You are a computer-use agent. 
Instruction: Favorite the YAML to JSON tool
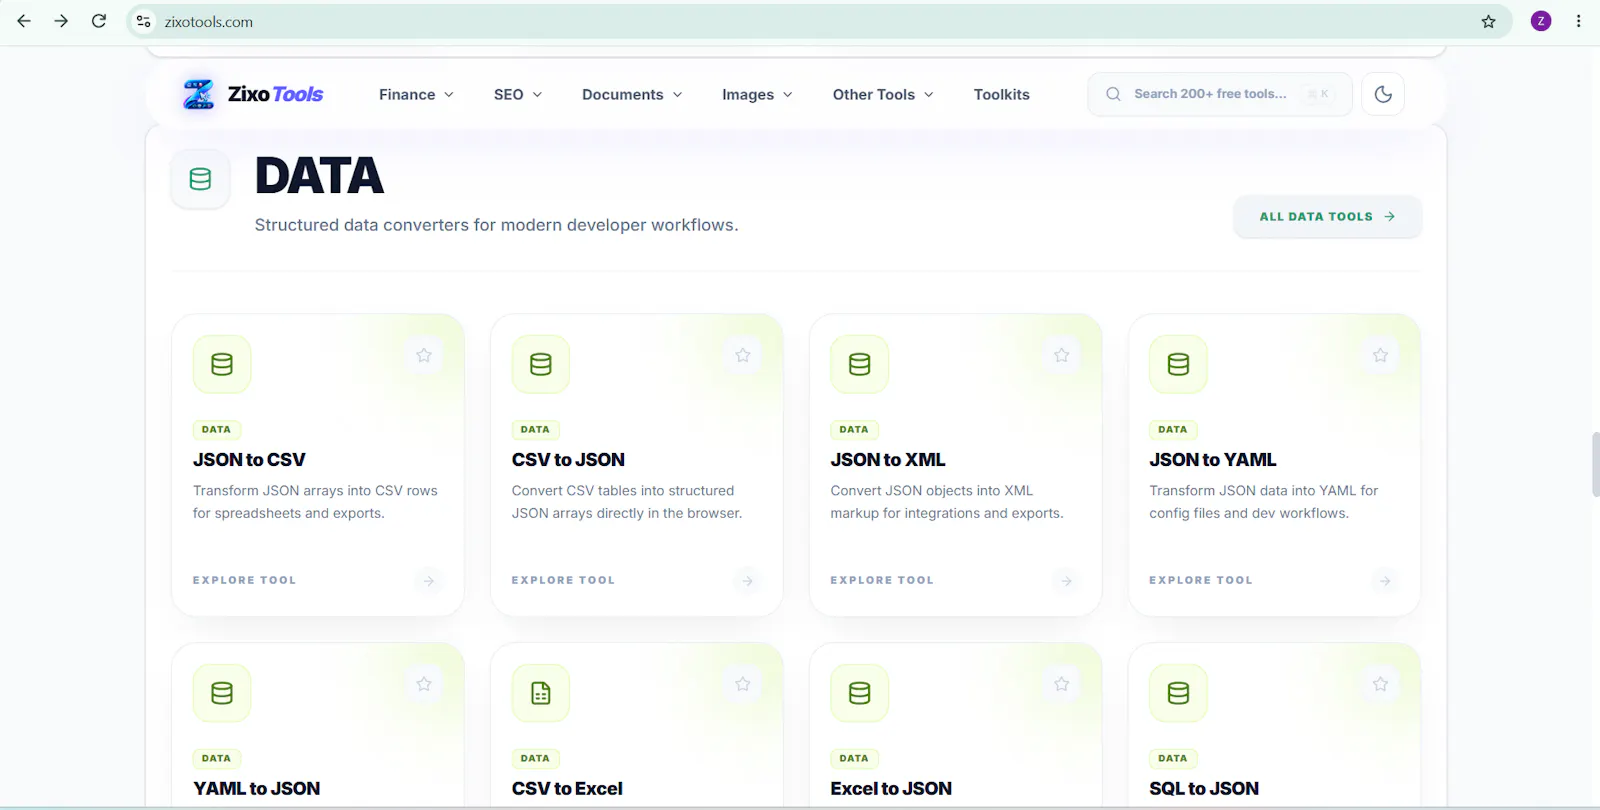pos(424,684)
